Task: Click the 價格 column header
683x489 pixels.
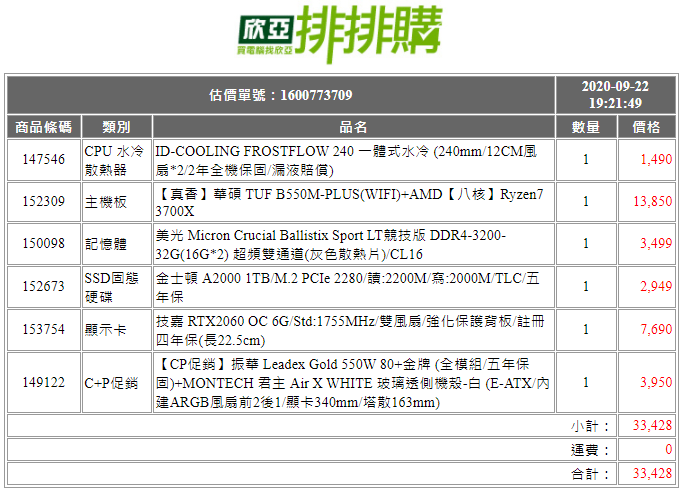Action: 646,127
